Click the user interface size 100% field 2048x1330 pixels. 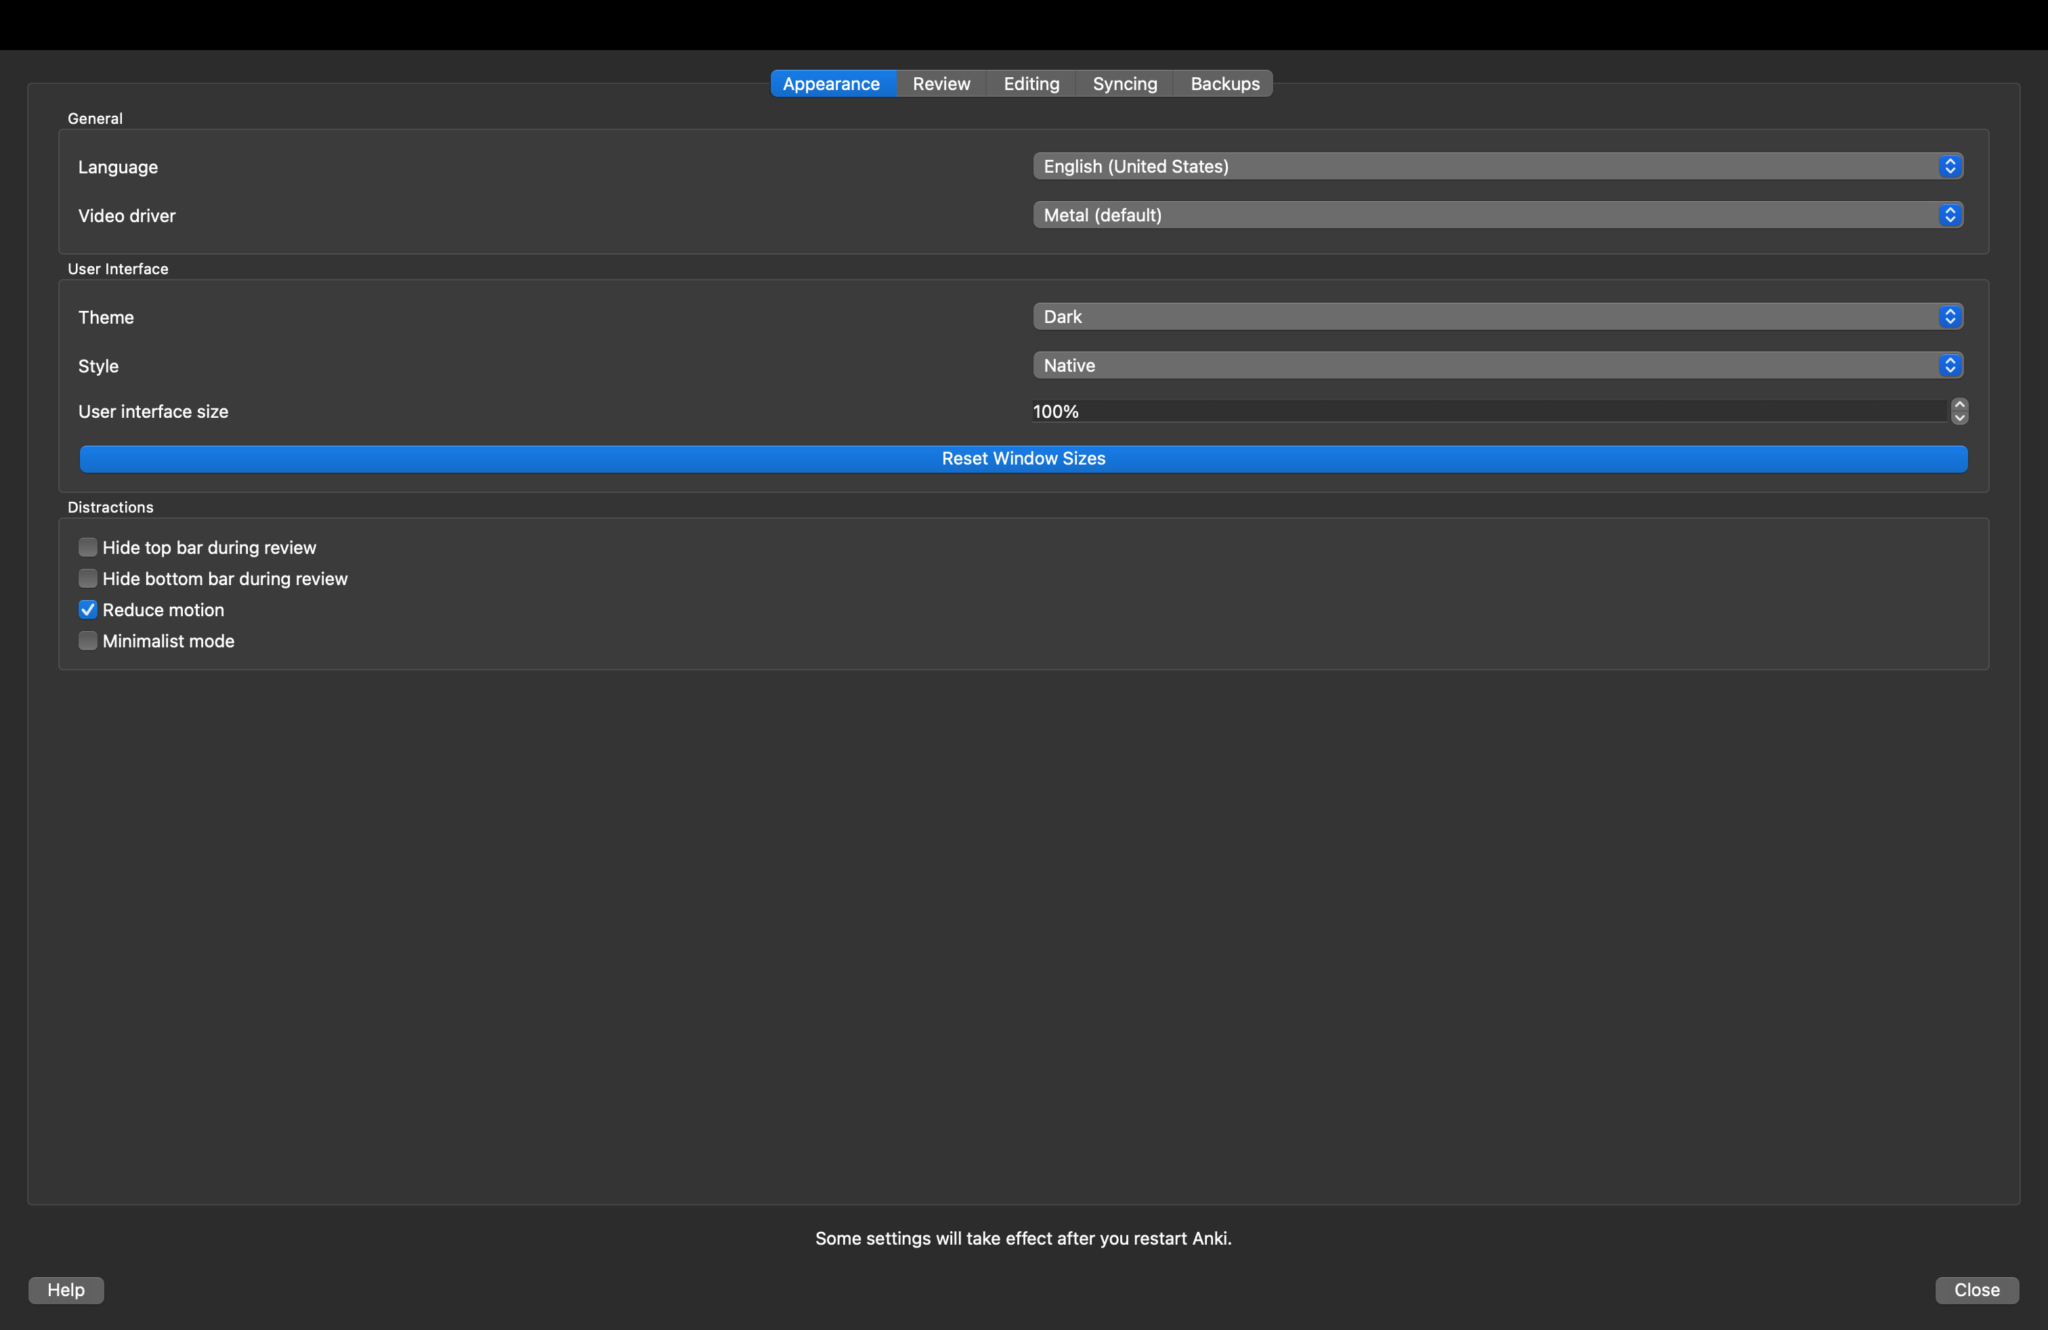click(x=1490, y=411)
